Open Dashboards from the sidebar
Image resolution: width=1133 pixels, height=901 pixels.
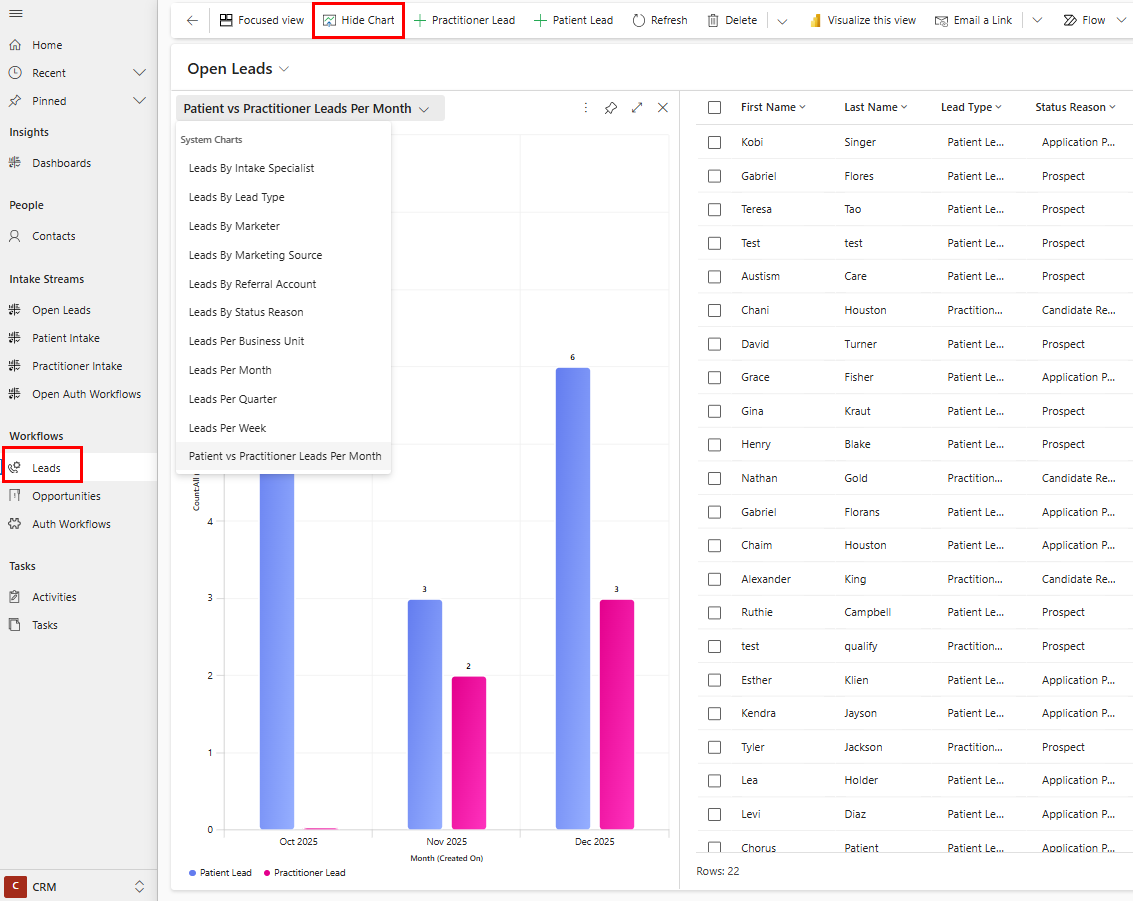(x=61, y=163)
